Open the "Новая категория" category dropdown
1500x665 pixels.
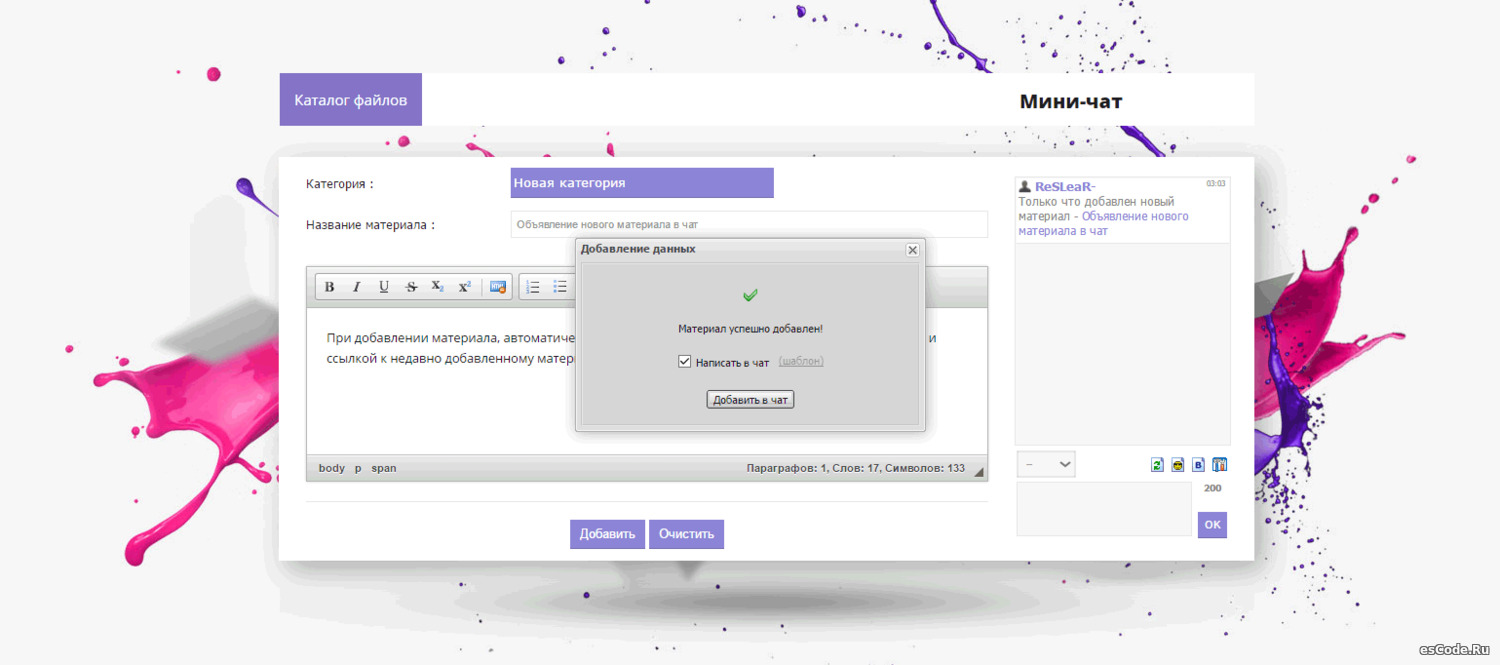pyautogui.click(x=642, y=183)
